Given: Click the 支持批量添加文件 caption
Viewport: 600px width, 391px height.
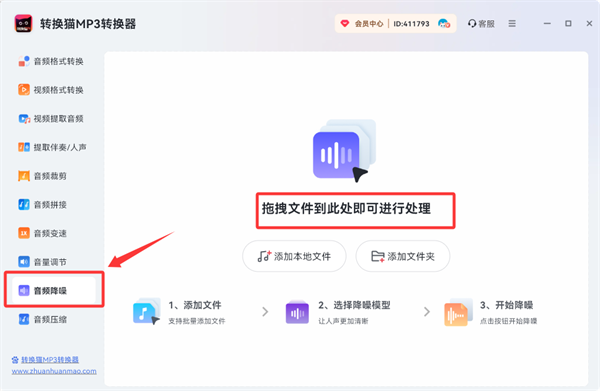Looking at the screenshot, I should point(197,321).
